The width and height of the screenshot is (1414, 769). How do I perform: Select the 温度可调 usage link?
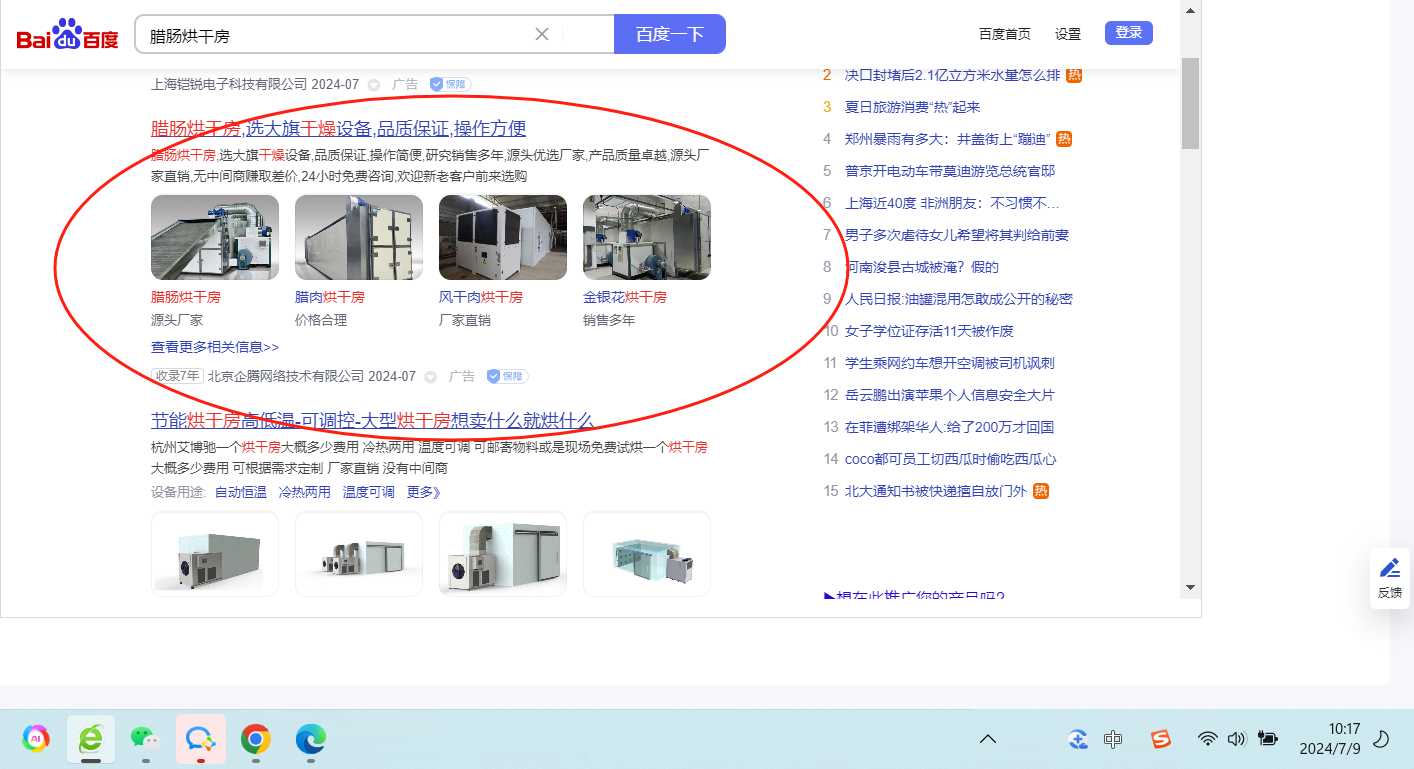(x=369, y=492)
